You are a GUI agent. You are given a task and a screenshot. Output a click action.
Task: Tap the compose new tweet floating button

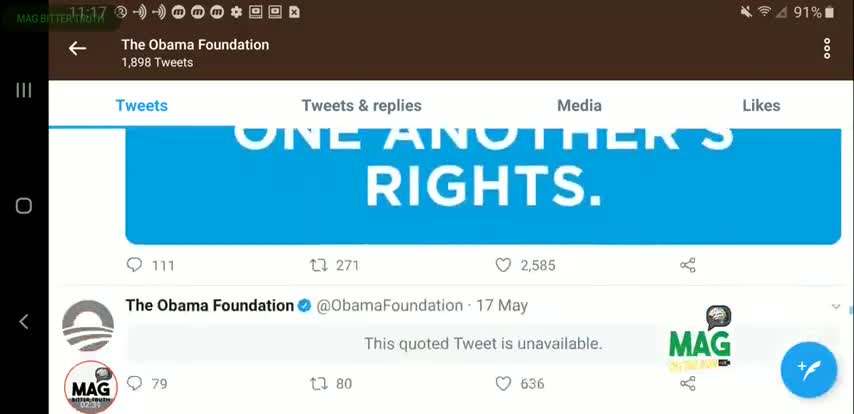(x=808, y=370)
